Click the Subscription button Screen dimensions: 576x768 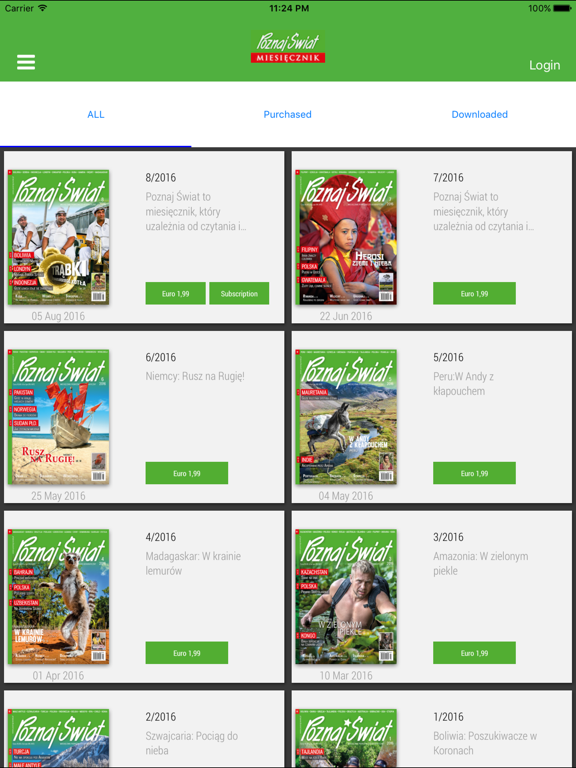click(x=239, y=293)
